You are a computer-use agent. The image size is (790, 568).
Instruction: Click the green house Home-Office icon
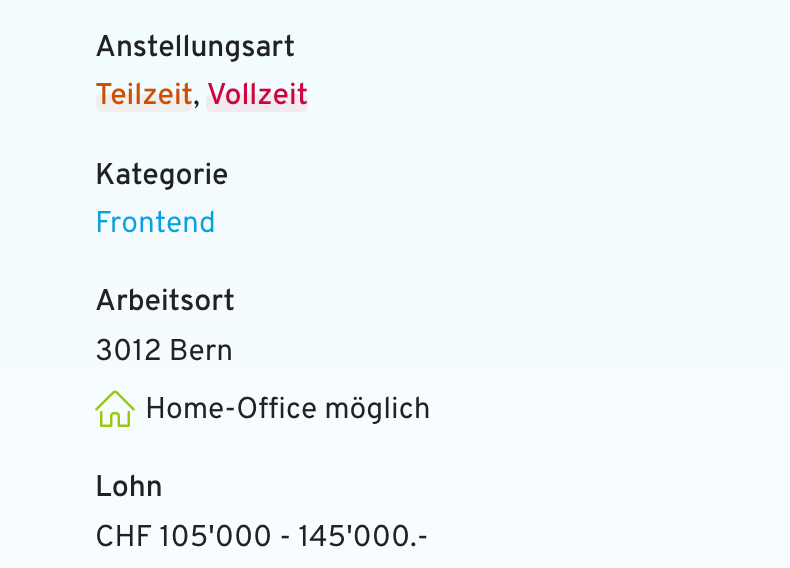click(115, 409)
